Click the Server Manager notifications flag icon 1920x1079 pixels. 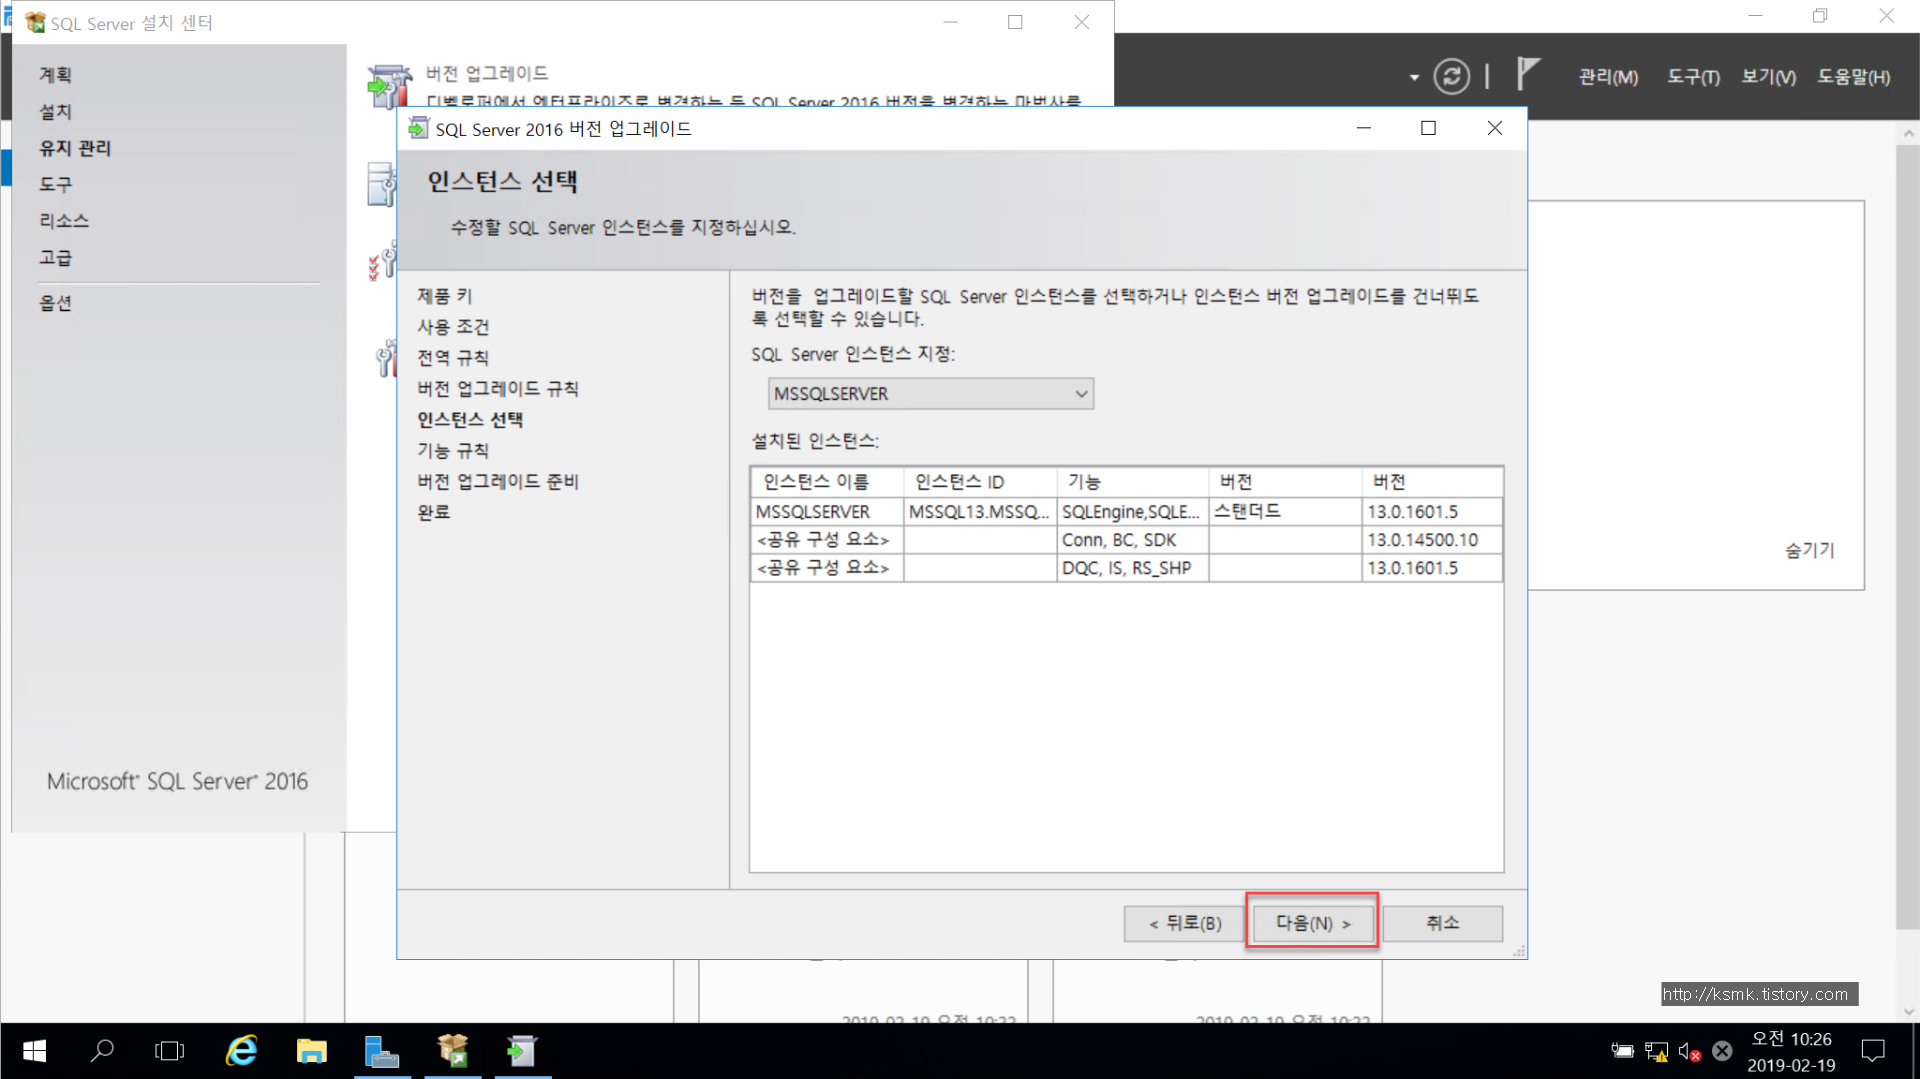click(x=1527, y=74)
